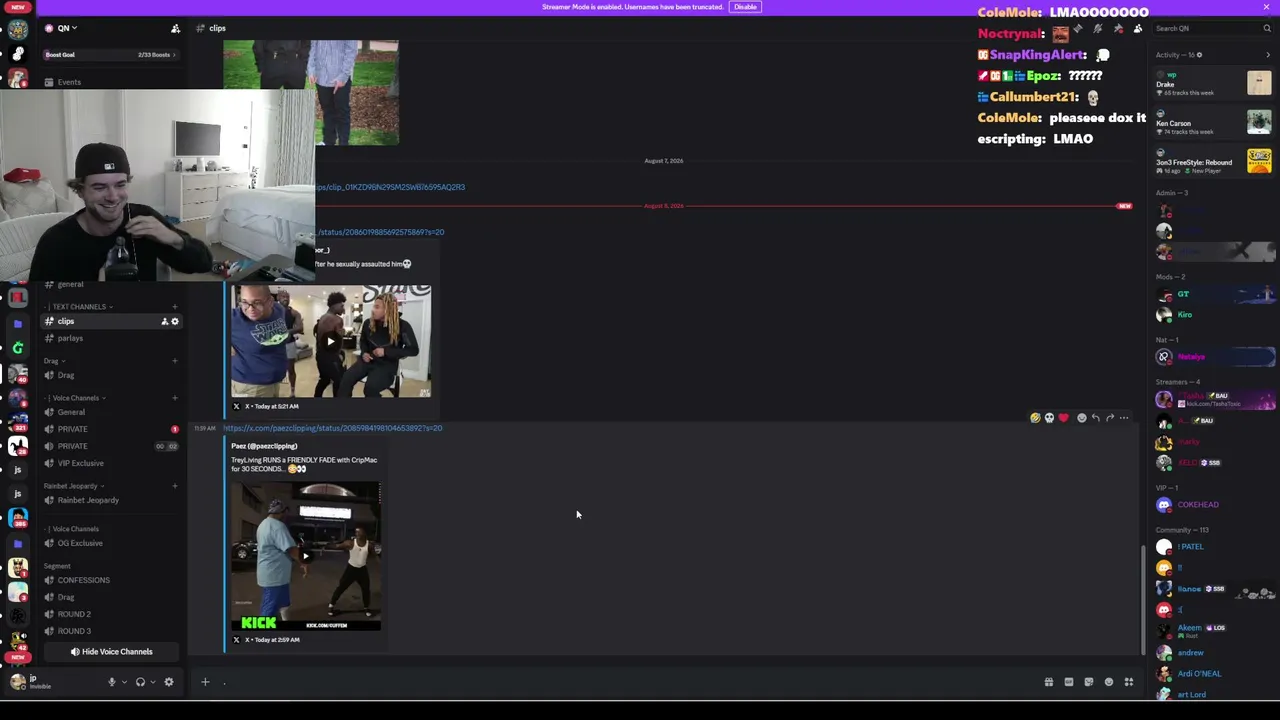Add the laughing emoji reaction to message
The height and width of the screenshot is (720, 1280).
[1035, 418]
